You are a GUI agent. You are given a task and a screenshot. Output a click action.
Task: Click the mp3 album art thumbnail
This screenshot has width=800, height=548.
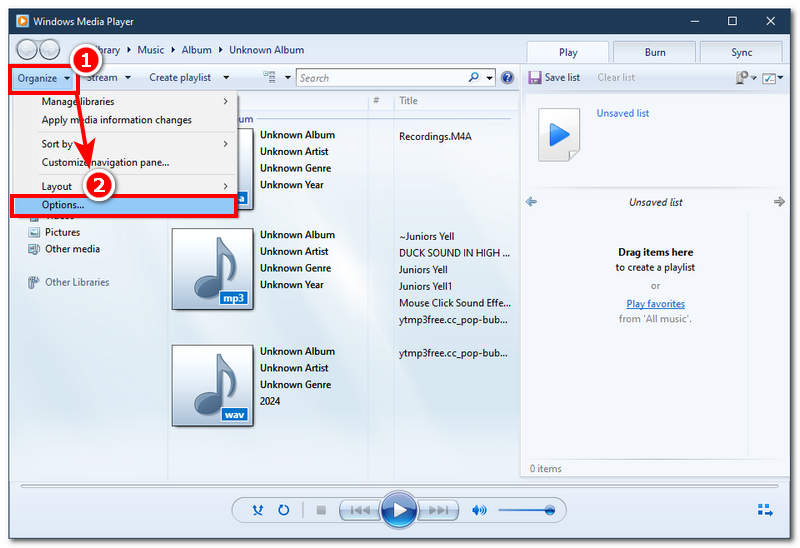point(212,269)
